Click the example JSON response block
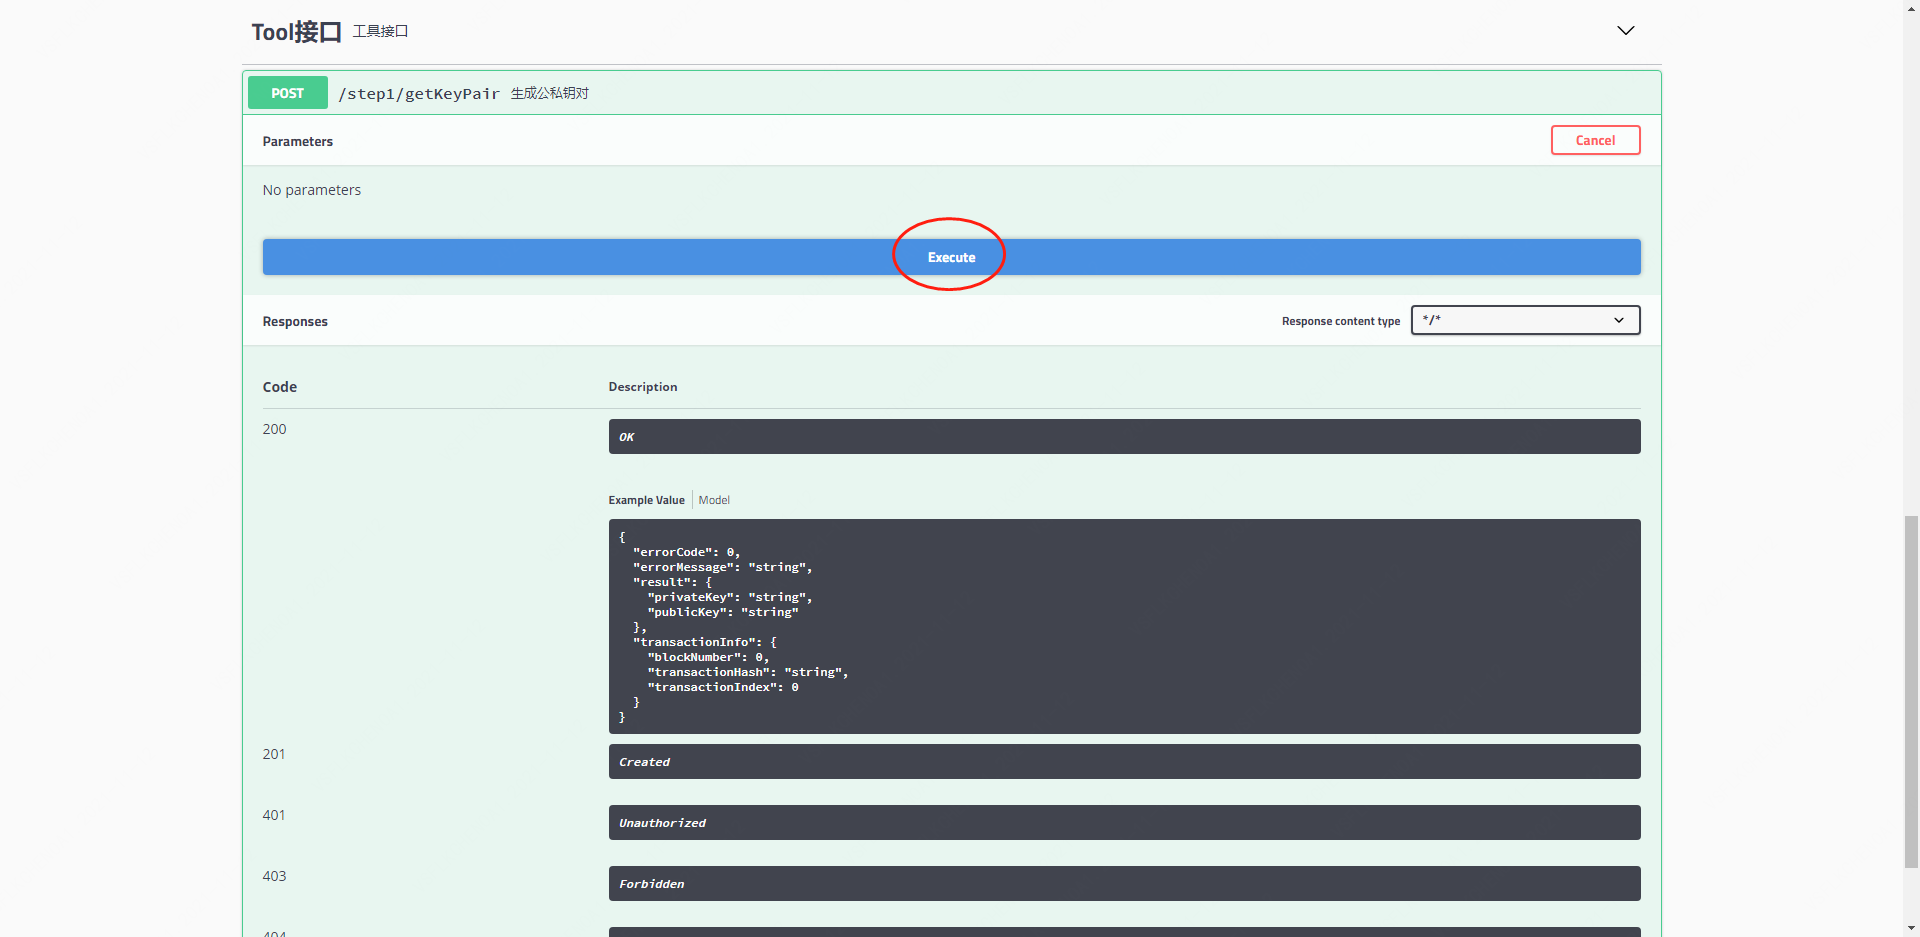Image resolution: width=1920 pixels, height=937 pixels. [1124, 626]
